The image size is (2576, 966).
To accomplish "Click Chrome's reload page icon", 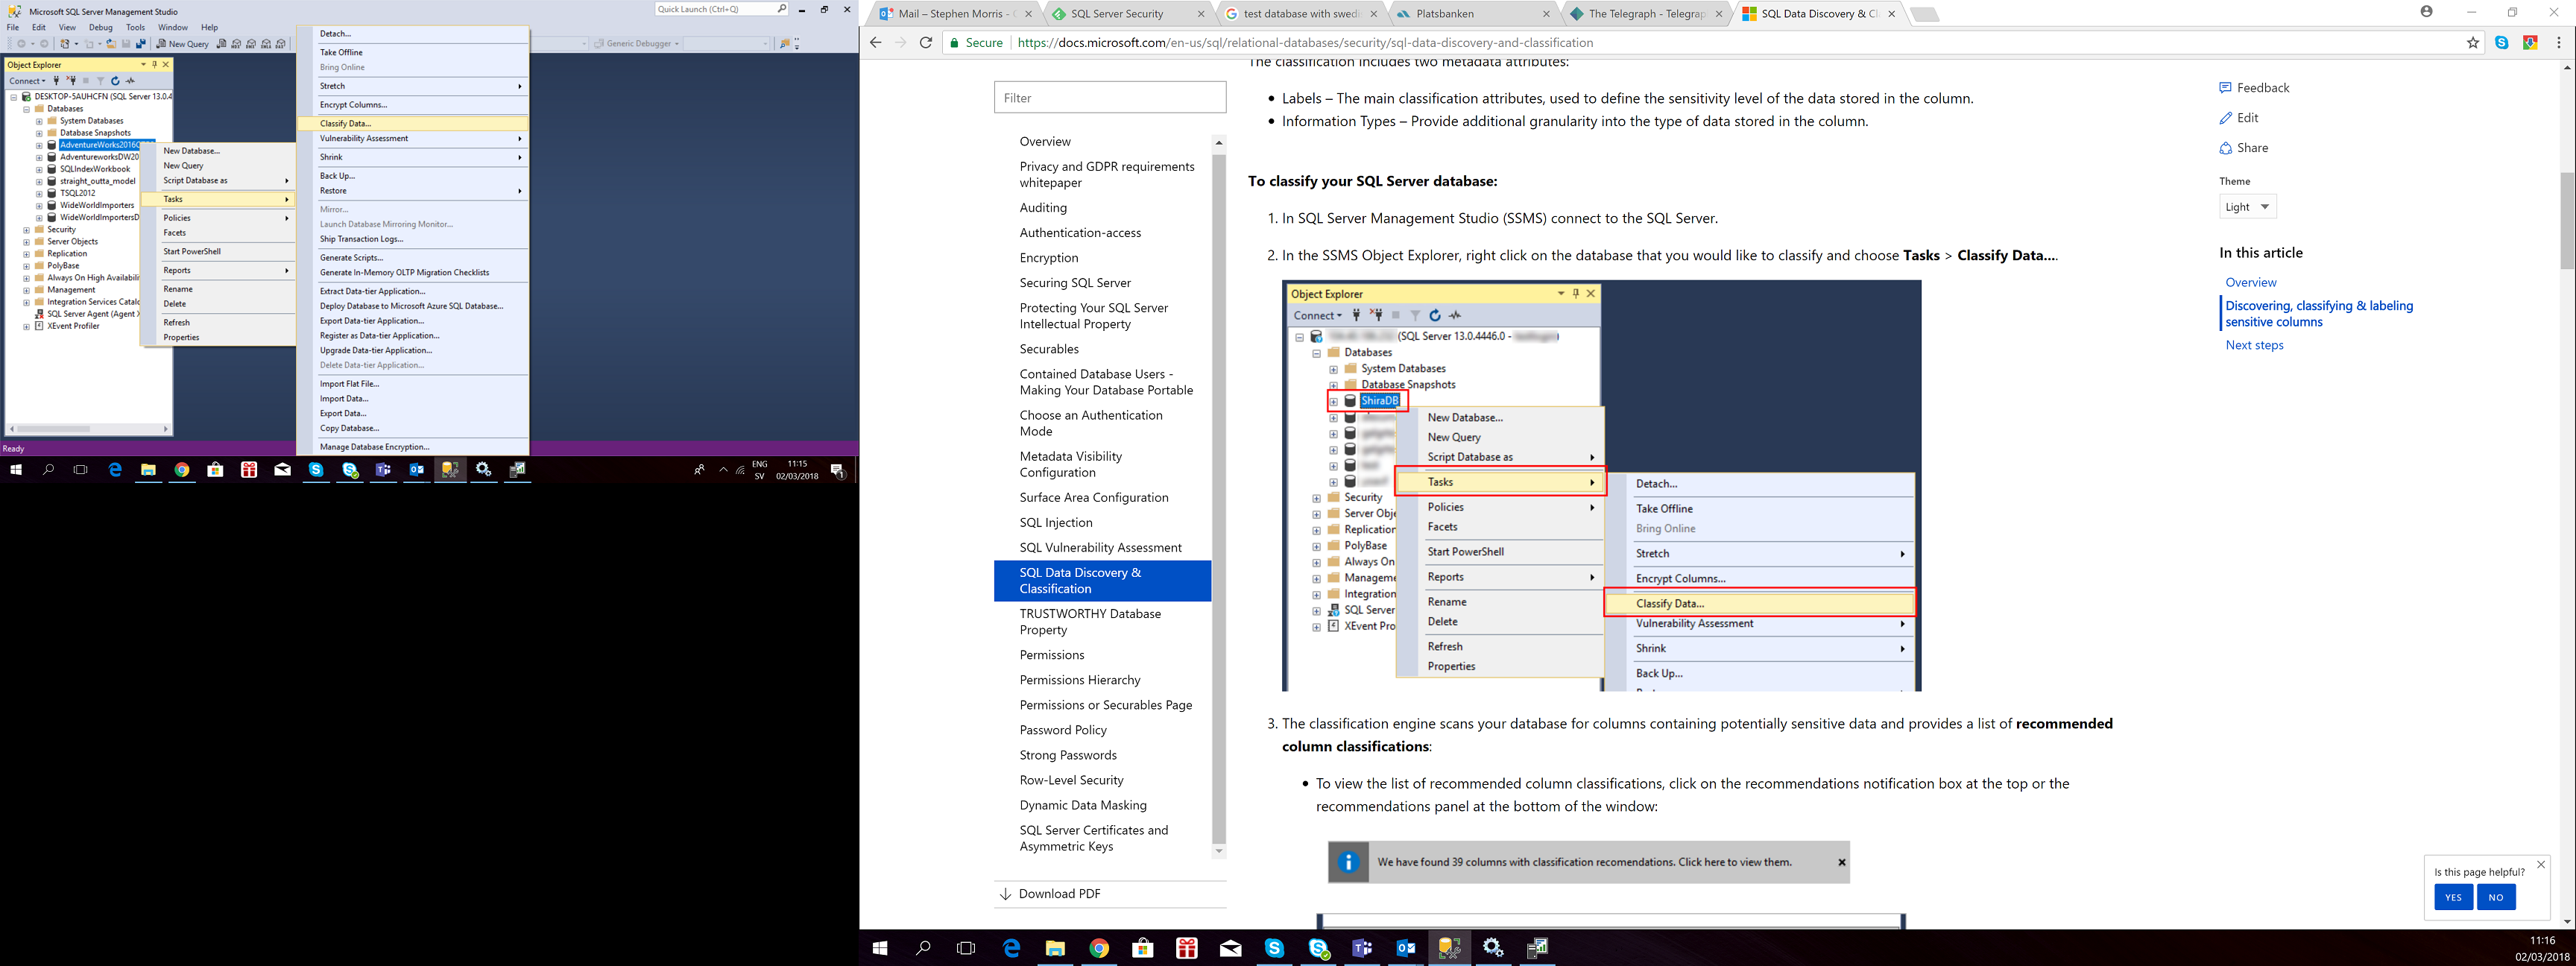I will [926, 42].
